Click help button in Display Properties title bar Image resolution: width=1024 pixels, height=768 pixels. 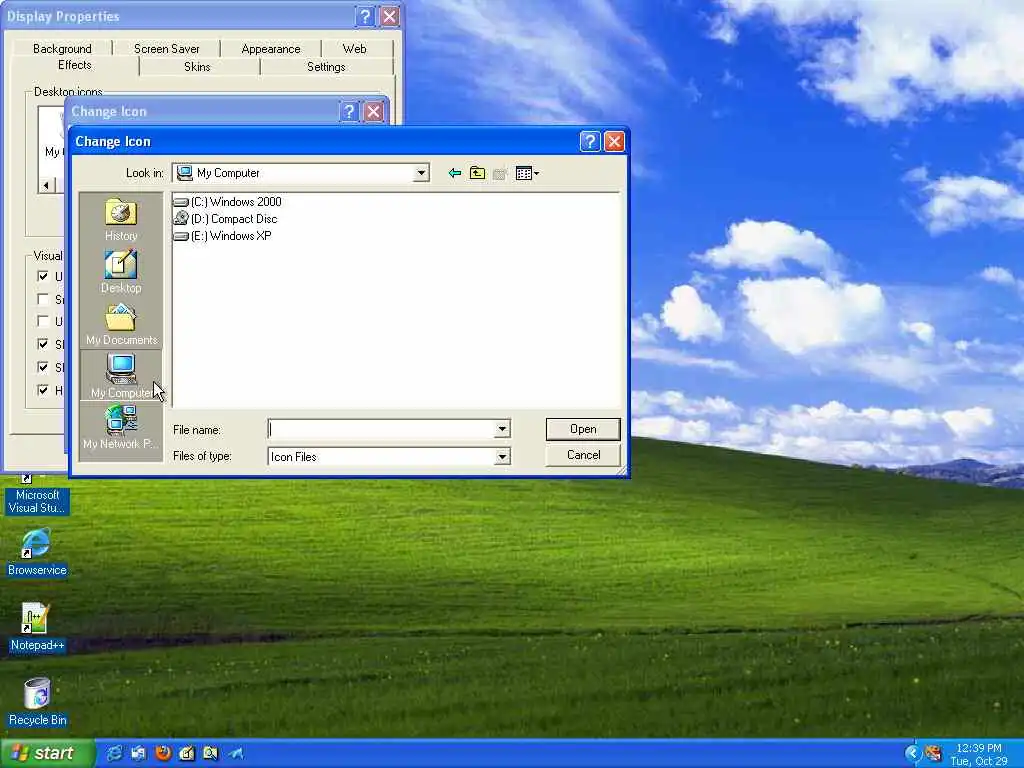point(365,16)
